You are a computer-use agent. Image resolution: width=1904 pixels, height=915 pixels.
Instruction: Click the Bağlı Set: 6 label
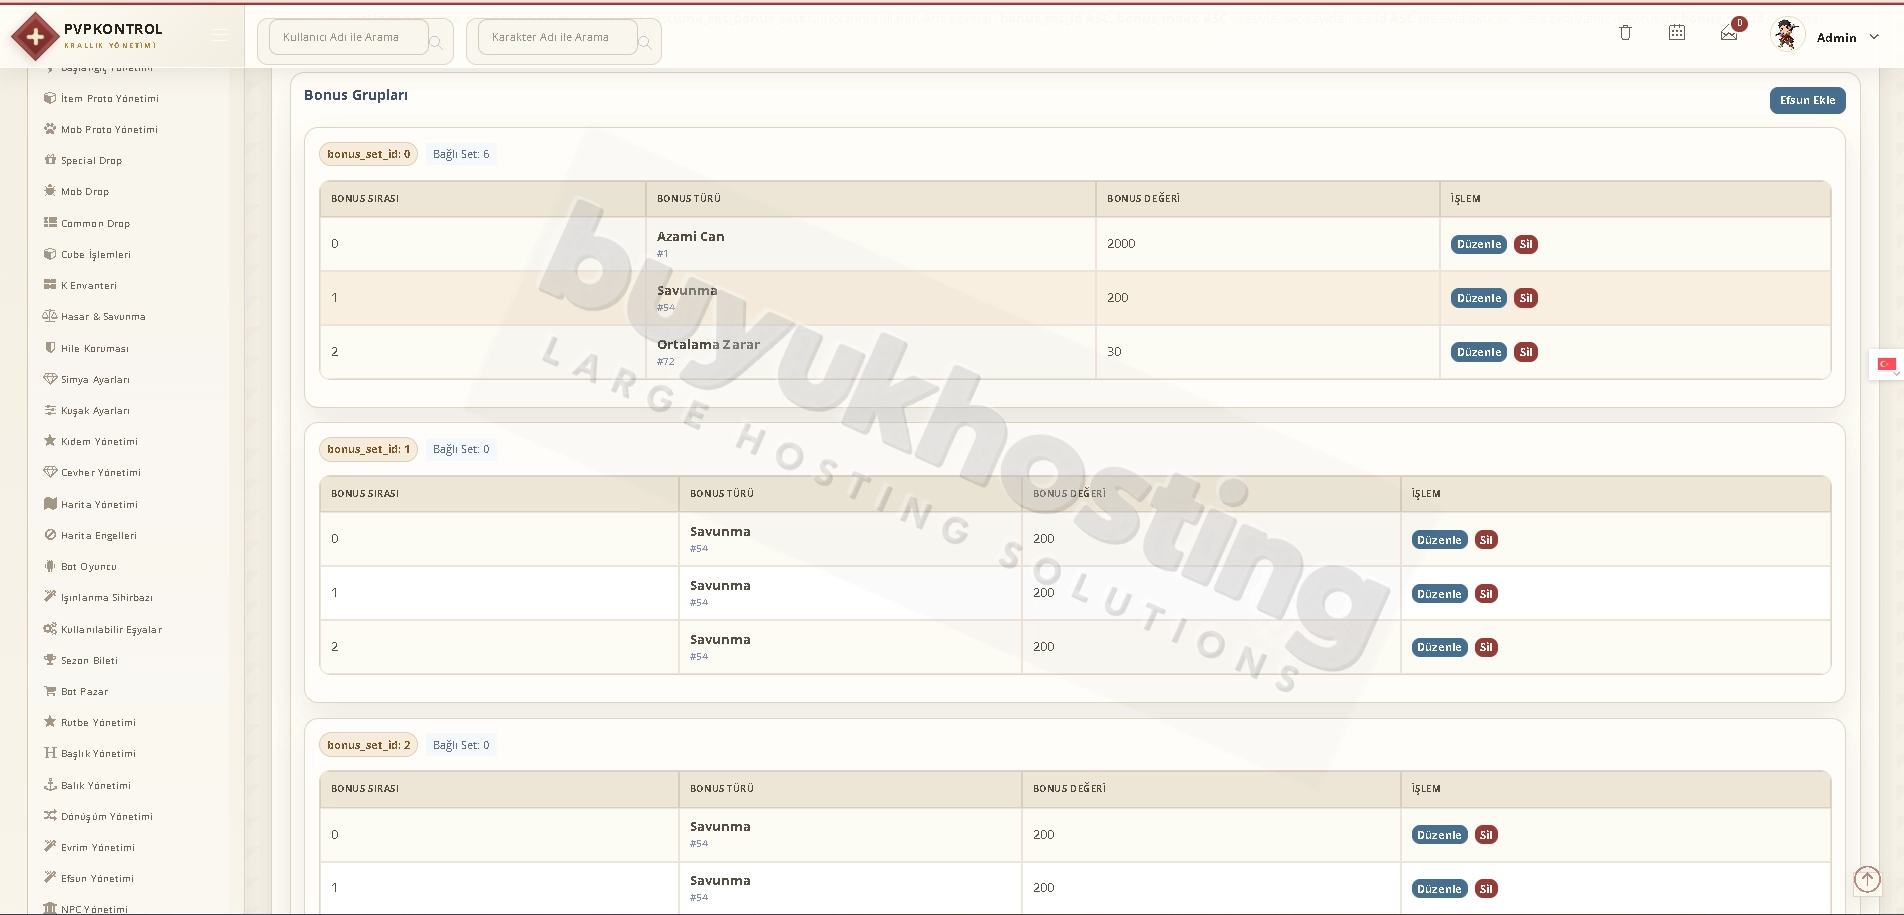461,154
